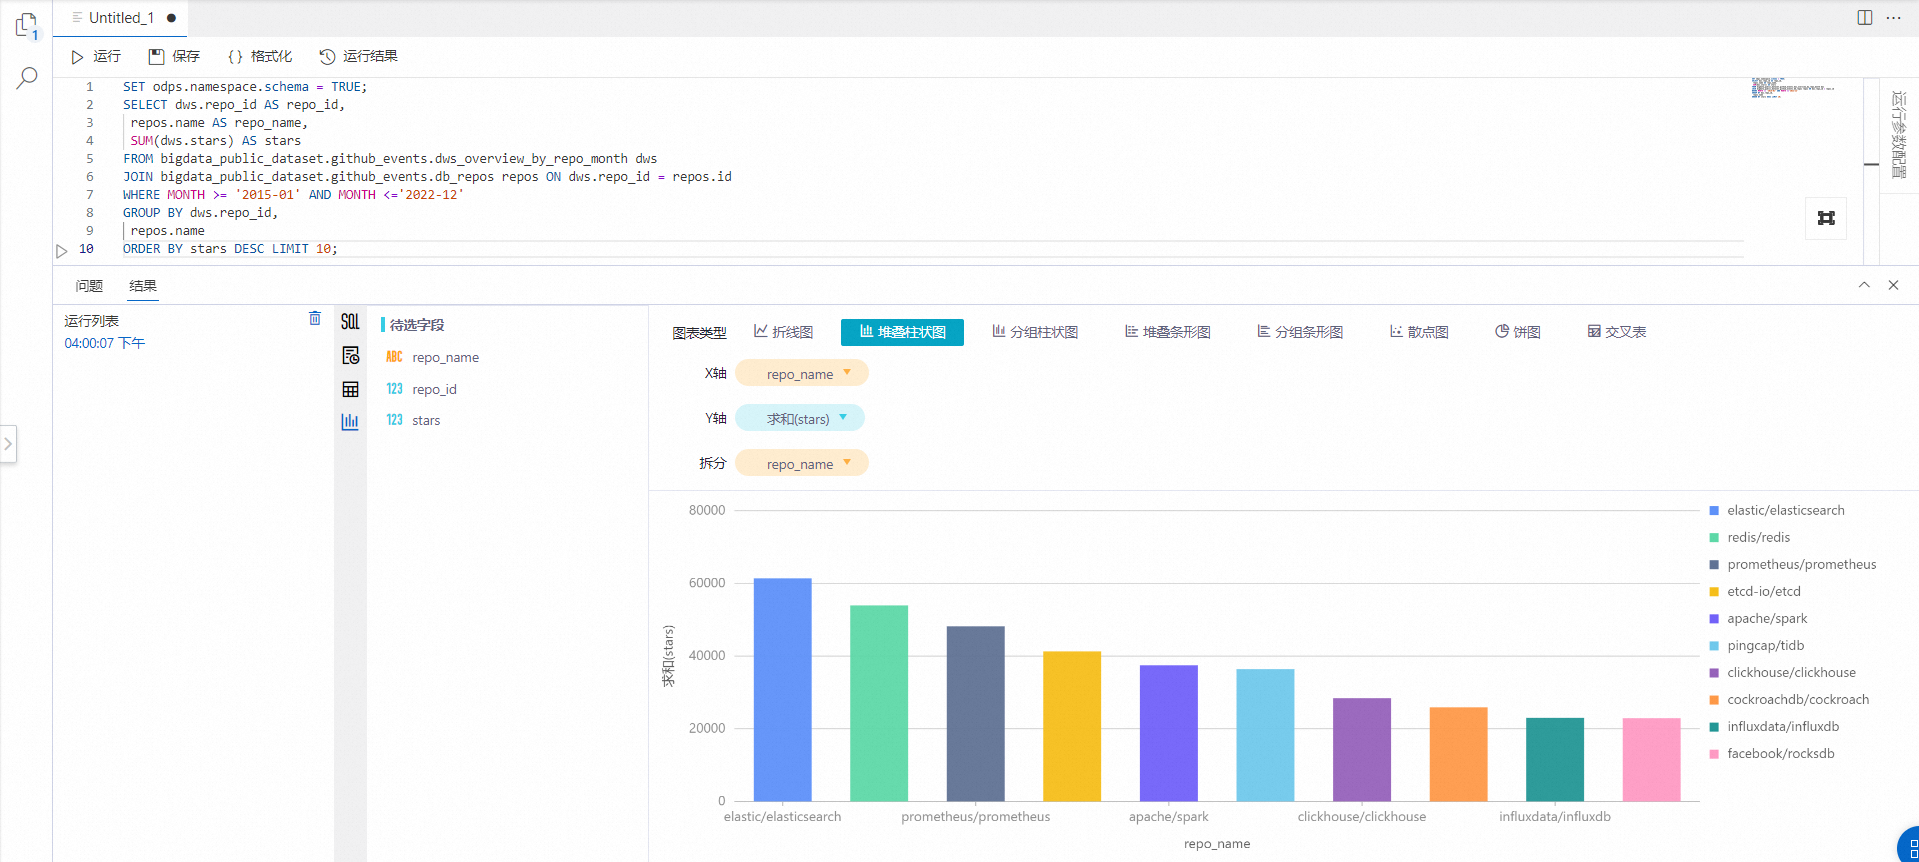
Task: Choose the 堆叠柱状图 chart type
Action: click(902, 332)
